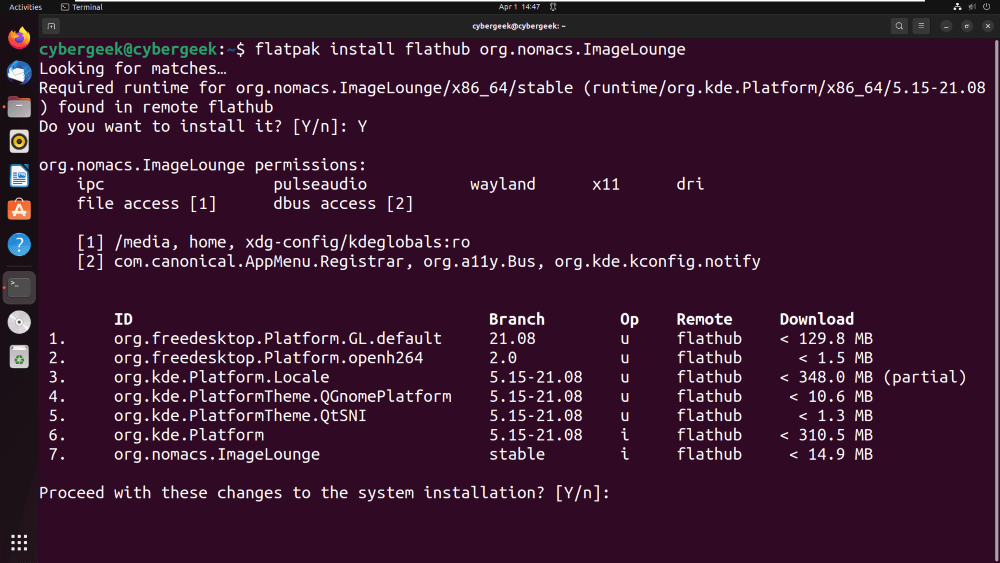Viewport: 1000px width, 563px height.
Task: Search terminal output with magnifier button
Action: click(x=900, y=26)
